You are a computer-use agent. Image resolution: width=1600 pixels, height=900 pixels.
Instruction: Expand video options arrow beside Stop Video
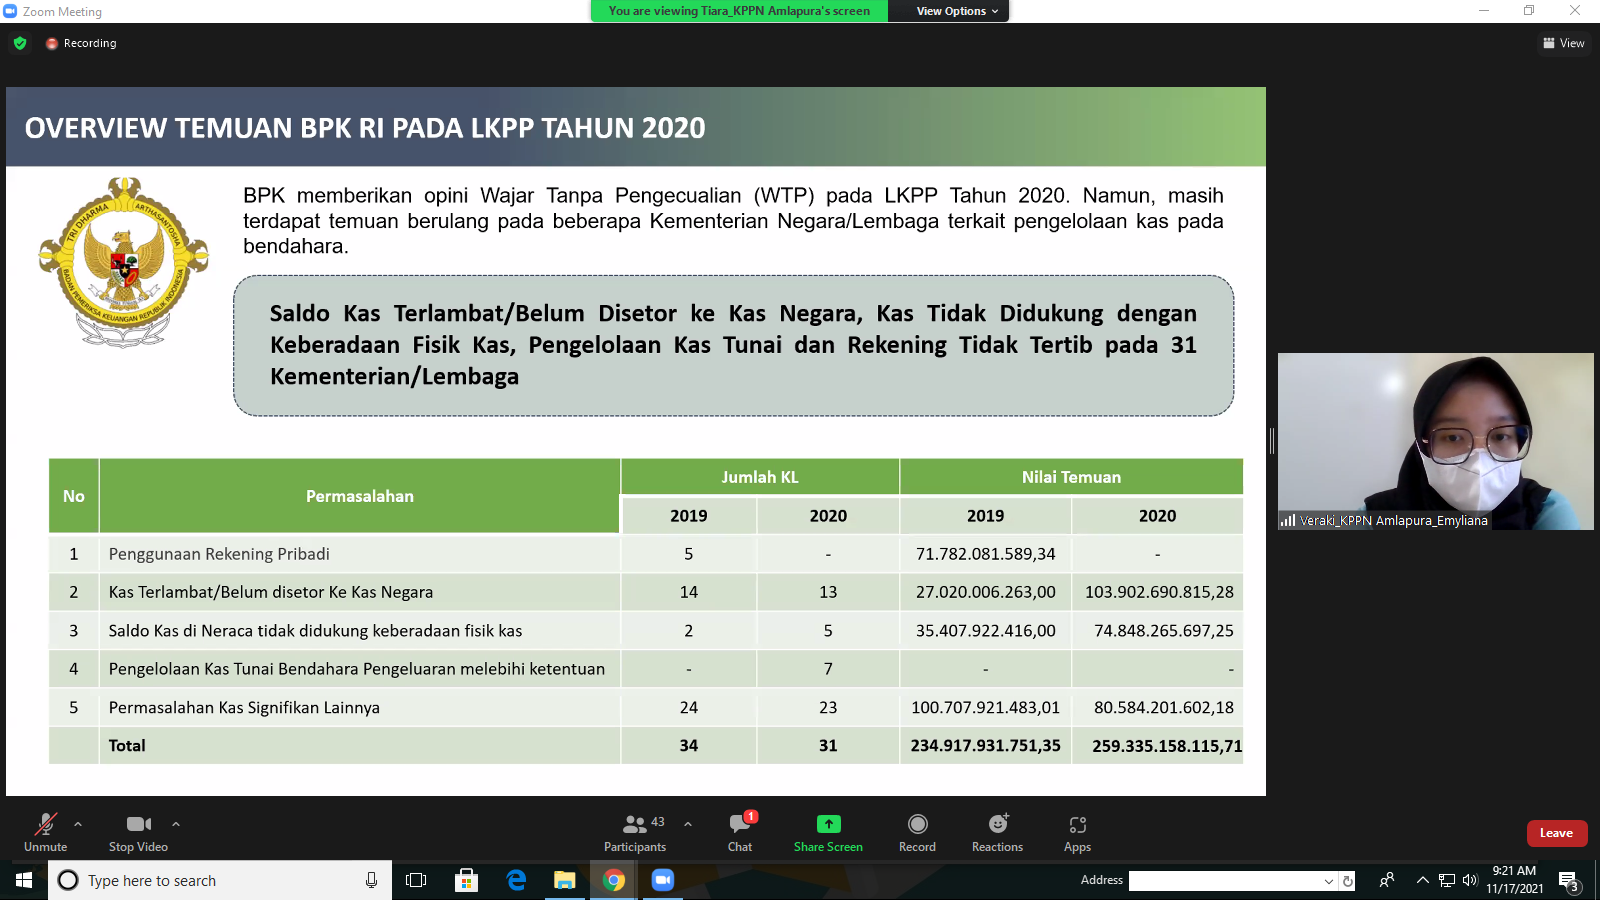[176, 824]
